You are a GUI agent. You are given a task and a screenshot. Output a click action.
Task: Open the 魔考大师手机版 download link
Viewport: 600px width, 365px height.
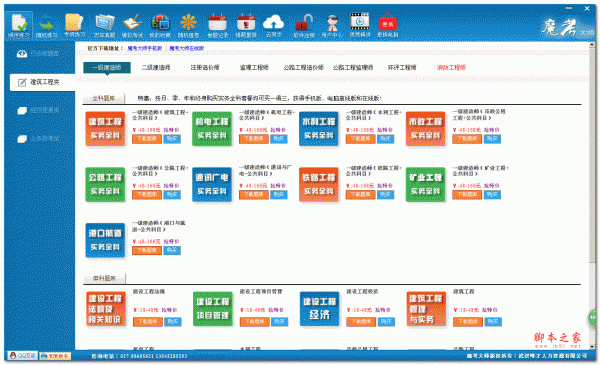click(145, 48)
